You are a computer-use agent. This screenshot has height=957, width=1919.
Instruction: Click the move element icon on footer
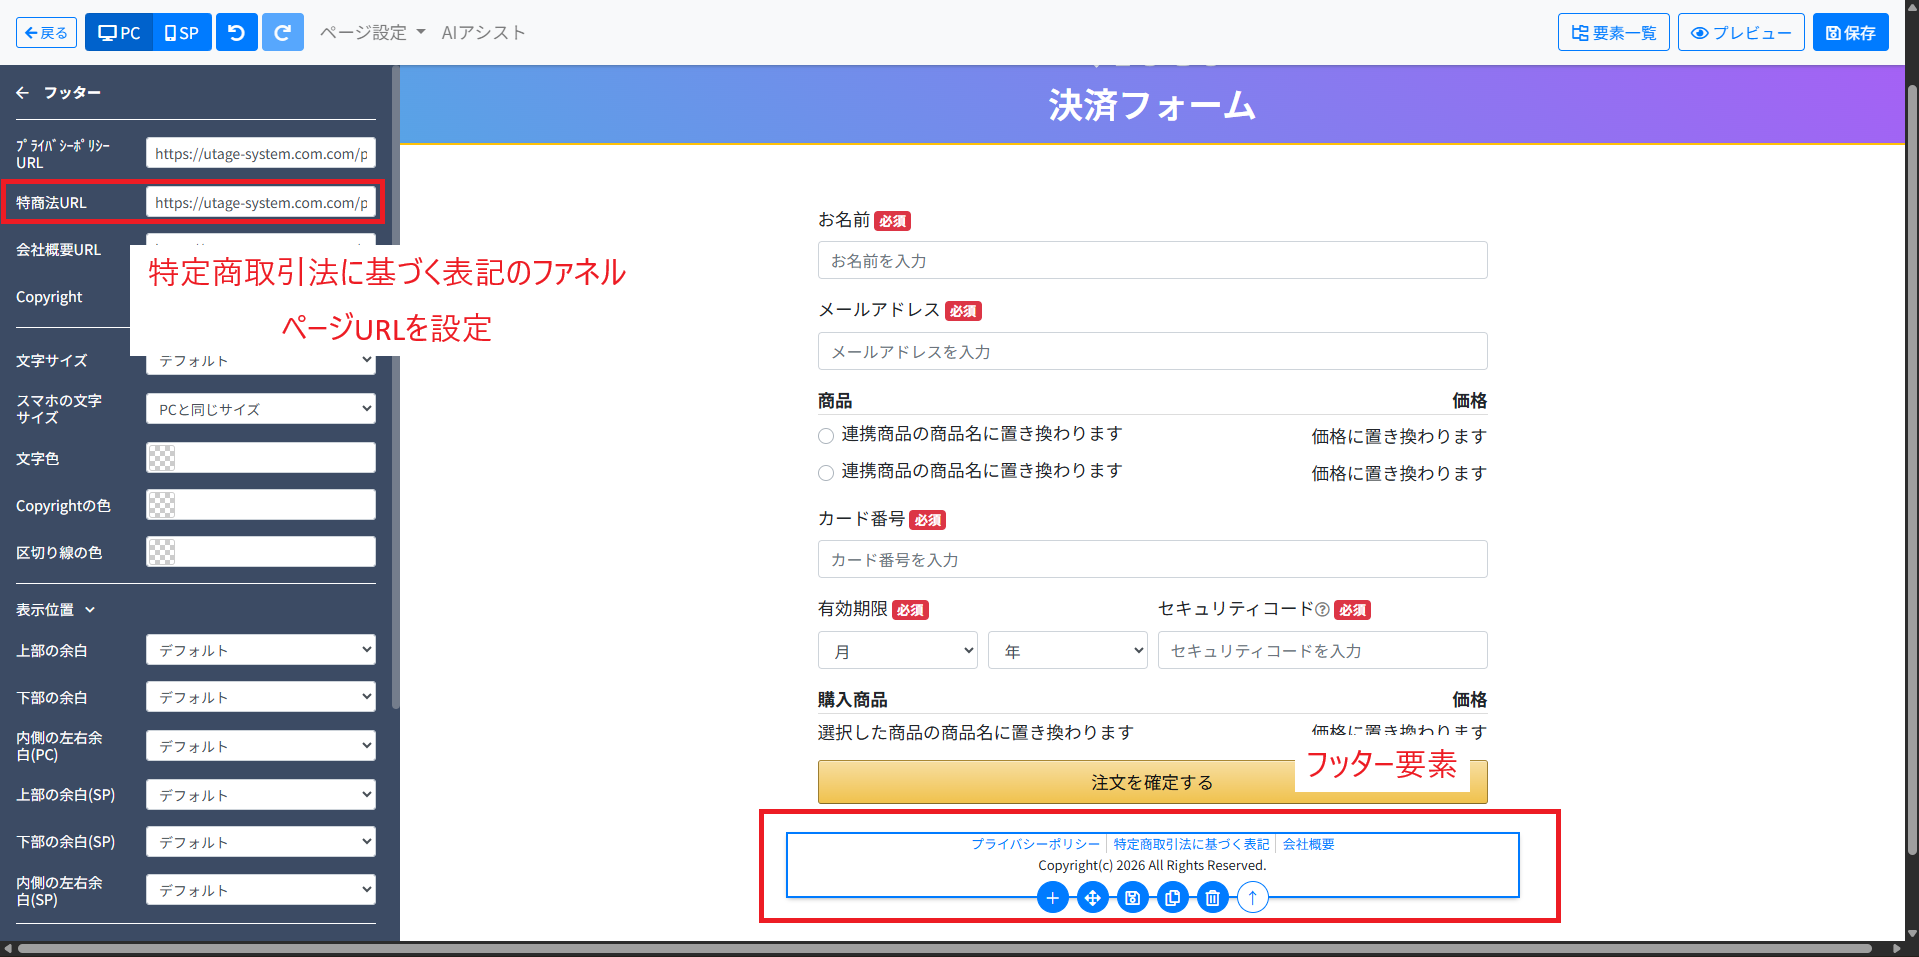tap(1092, 898)
